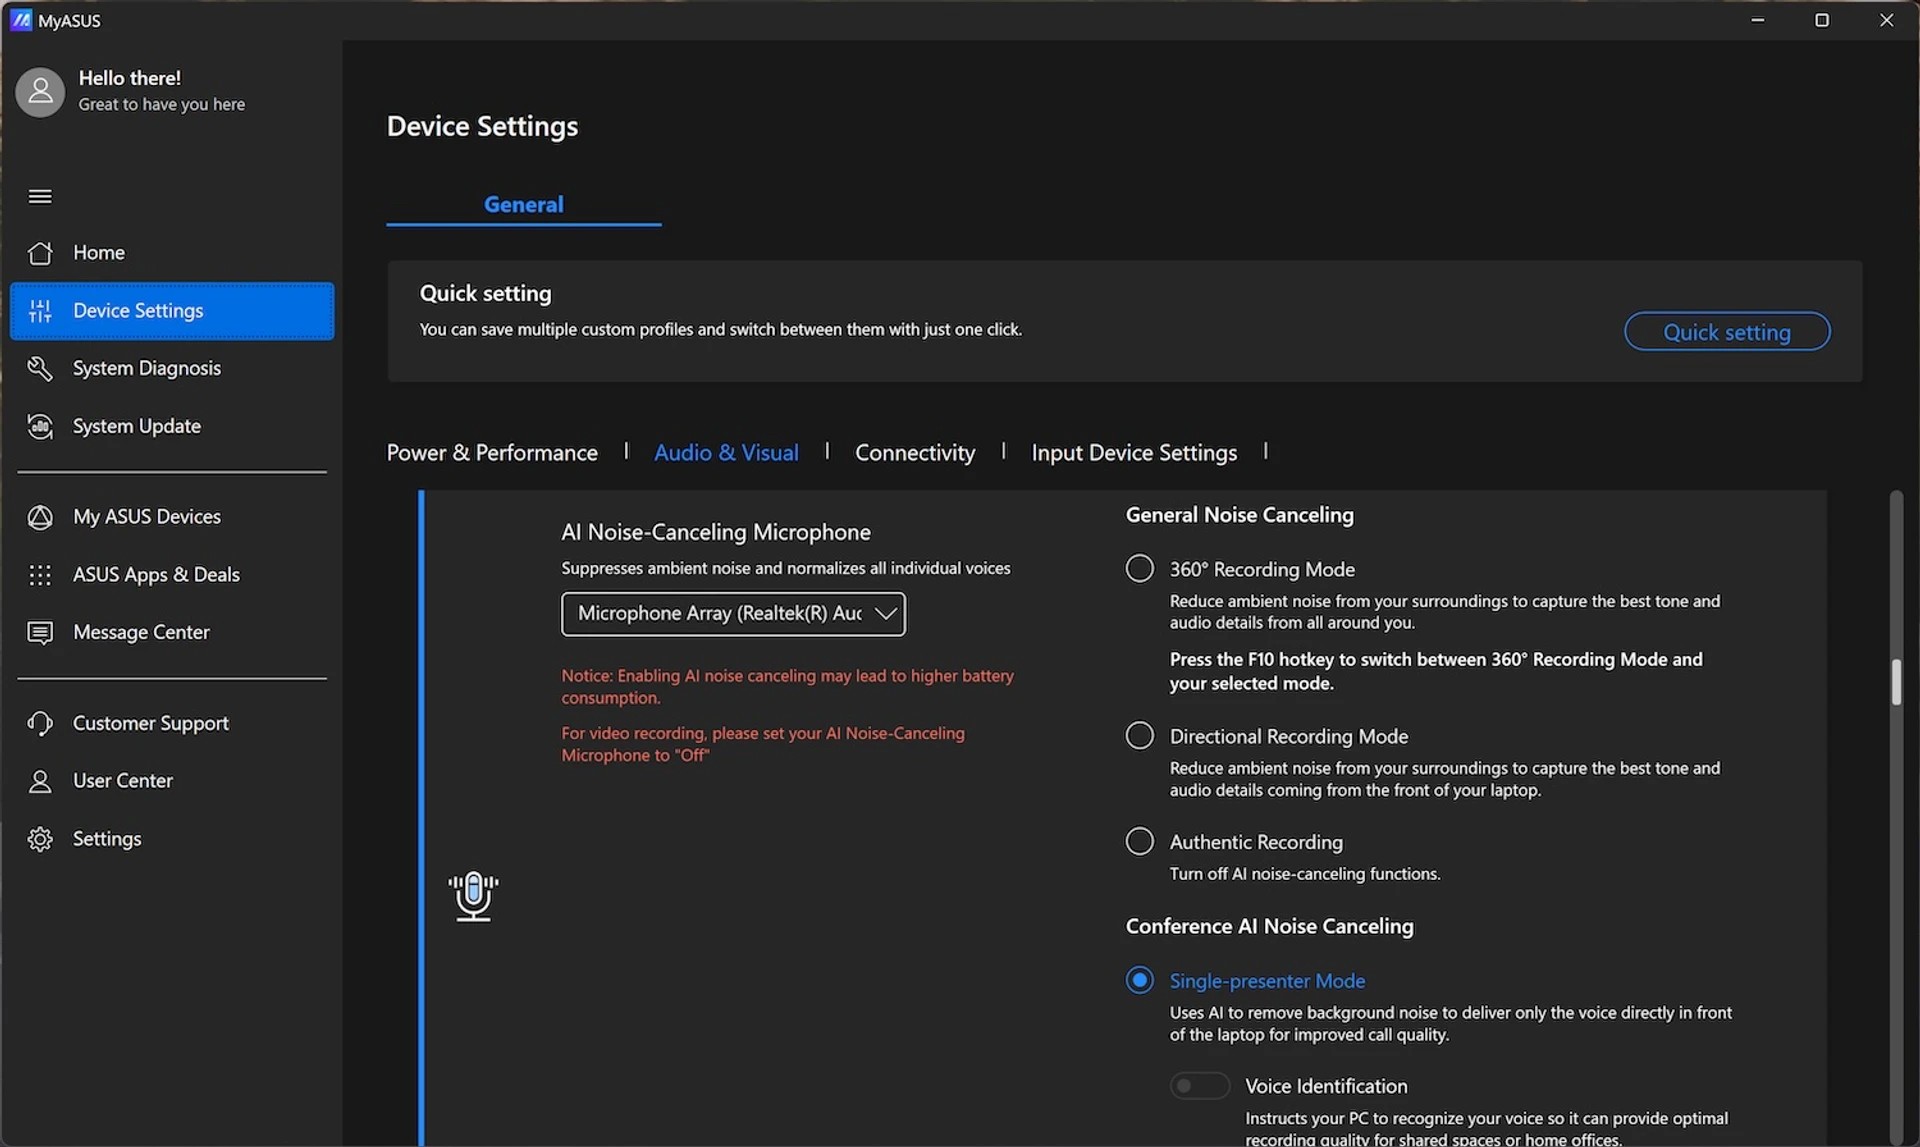
Task: Toggle the Voice Identification switch
Action: click(x=1198, y=1085)
